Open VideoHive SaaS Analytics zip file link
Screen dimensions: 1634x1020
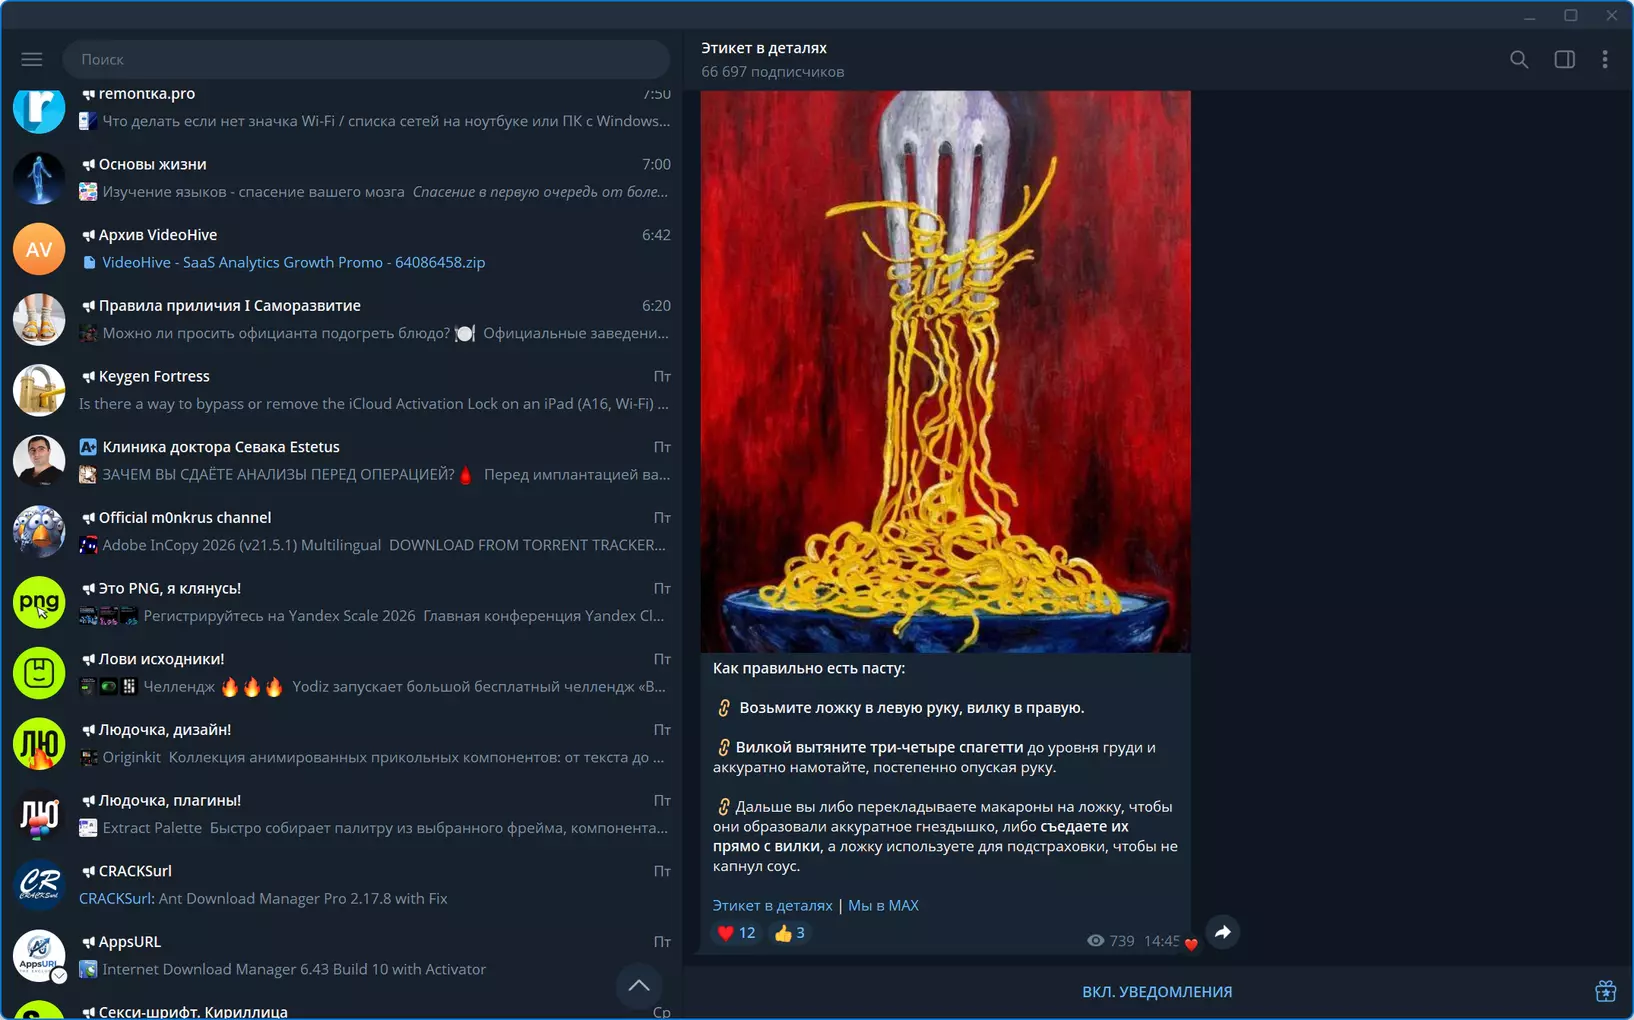[x=293, y=262]
